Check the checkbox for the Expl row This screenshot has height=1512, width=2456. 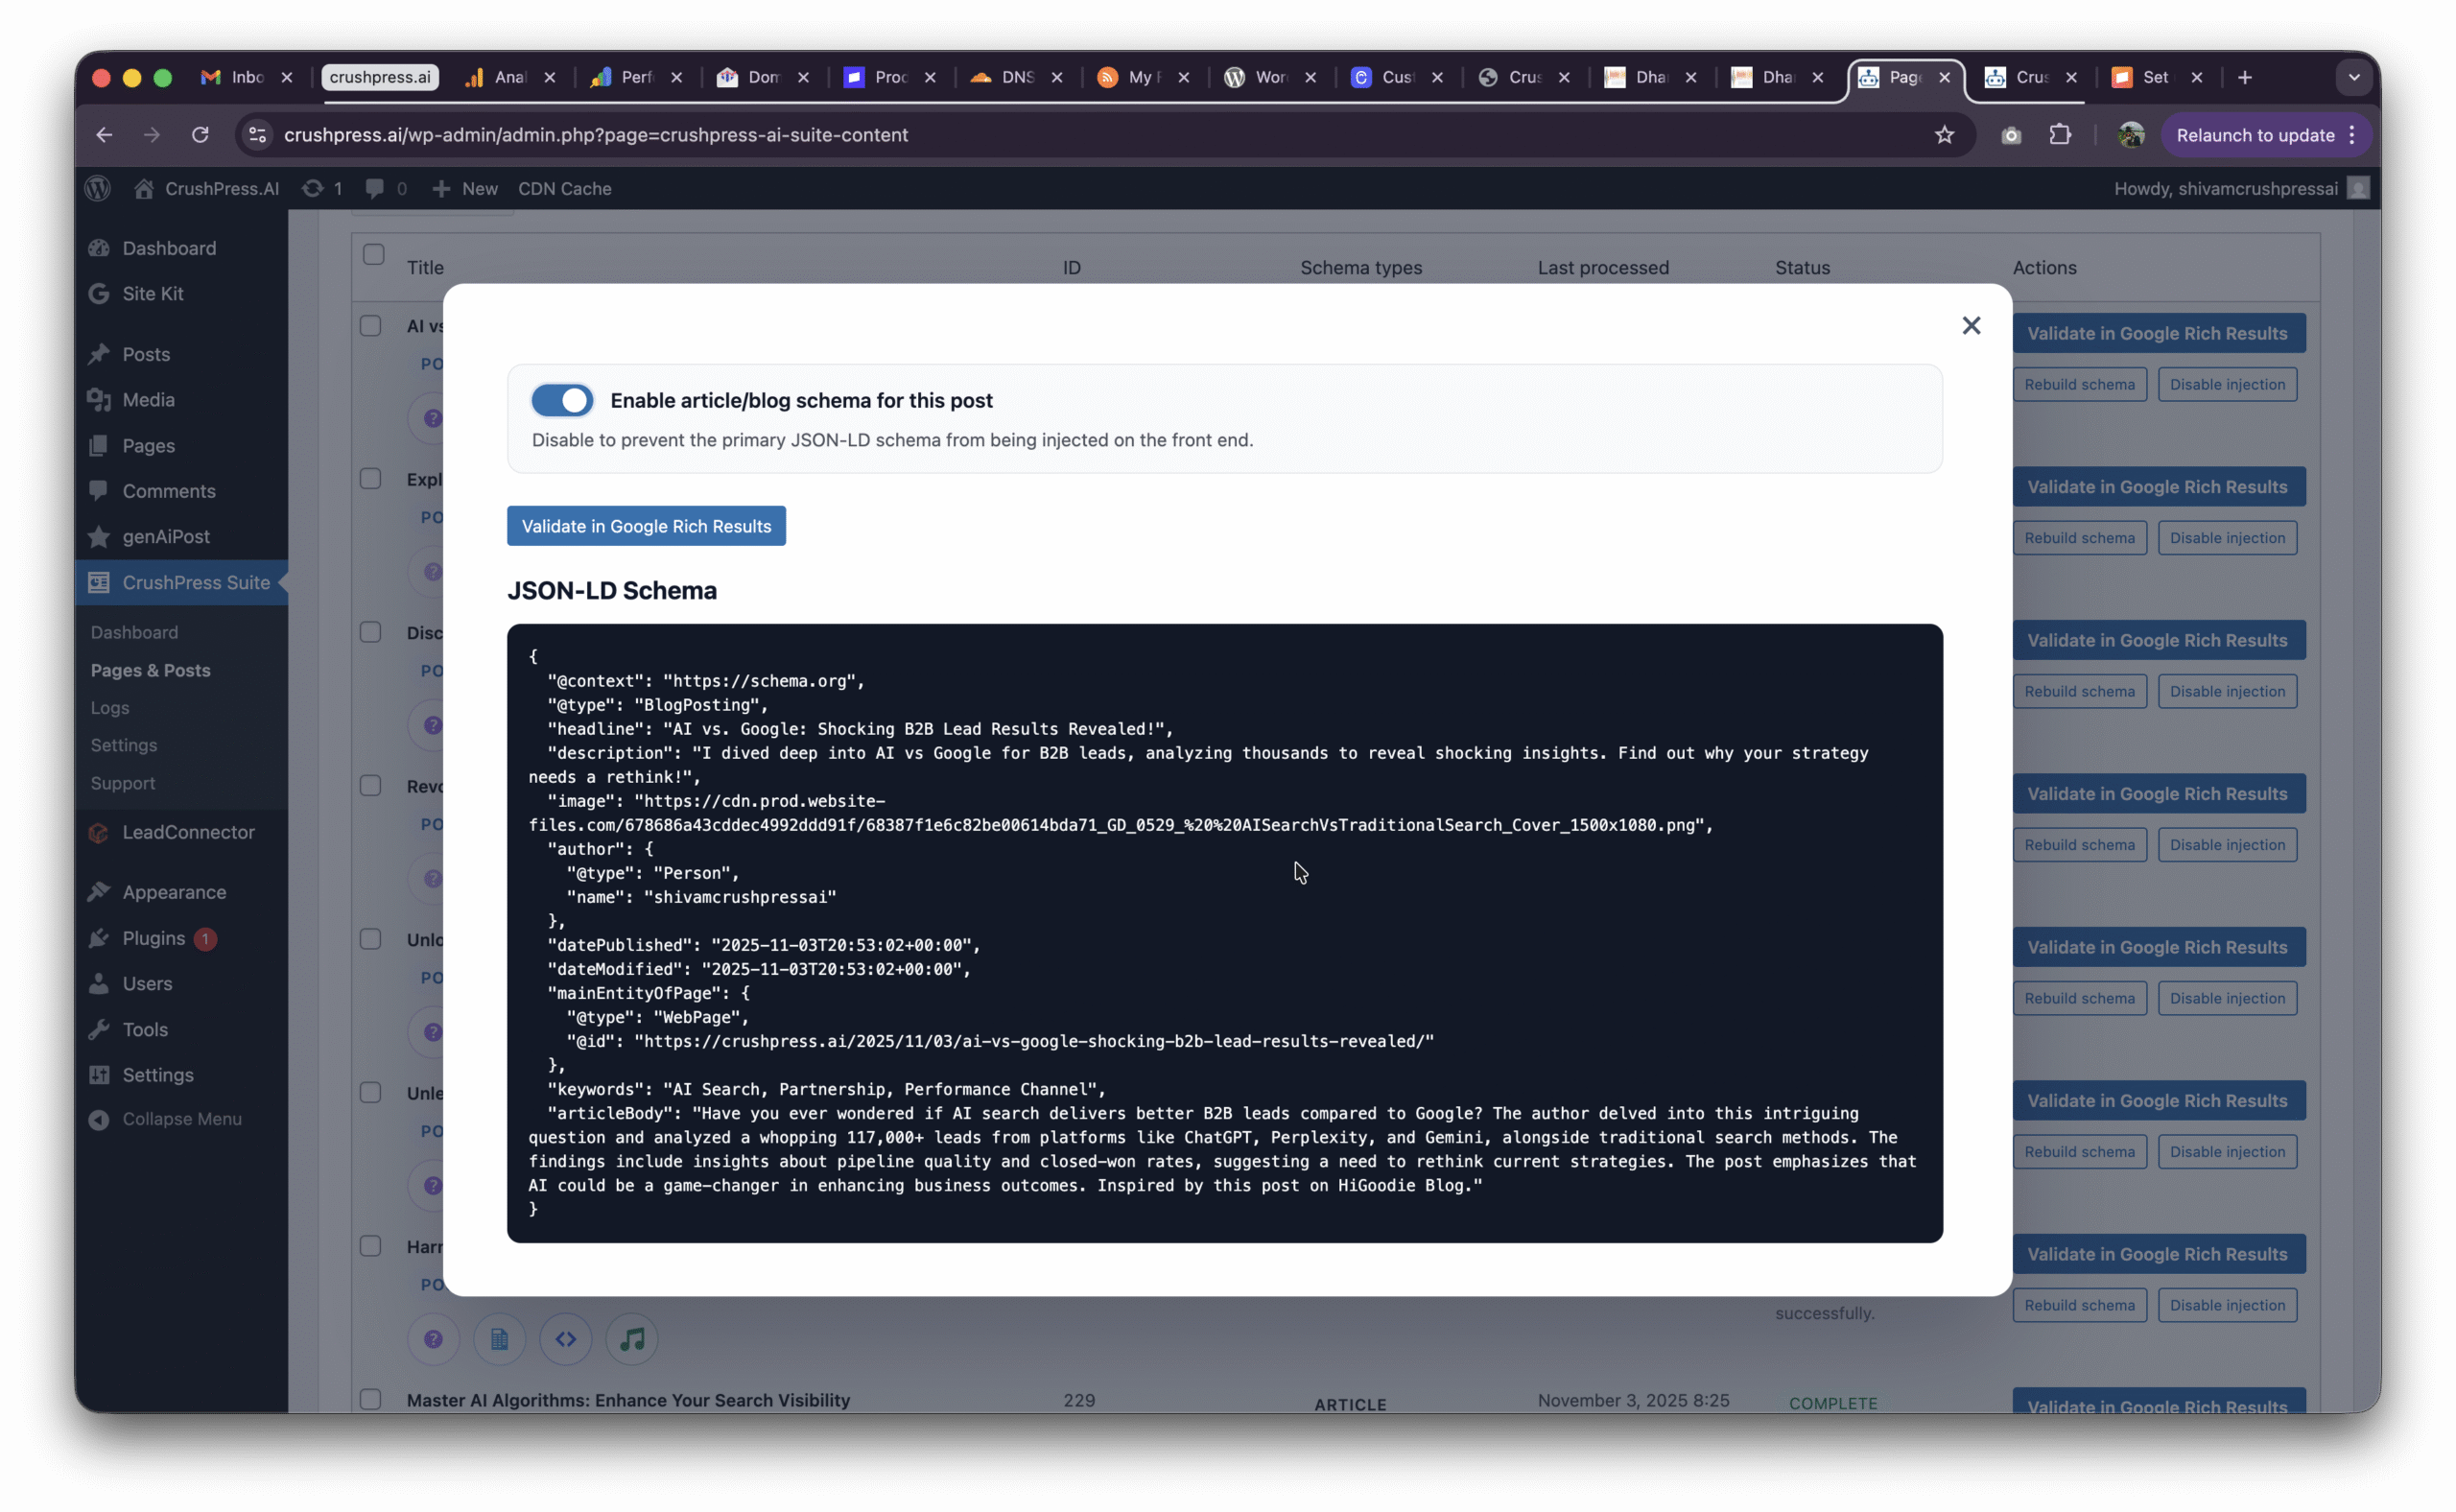370,479
